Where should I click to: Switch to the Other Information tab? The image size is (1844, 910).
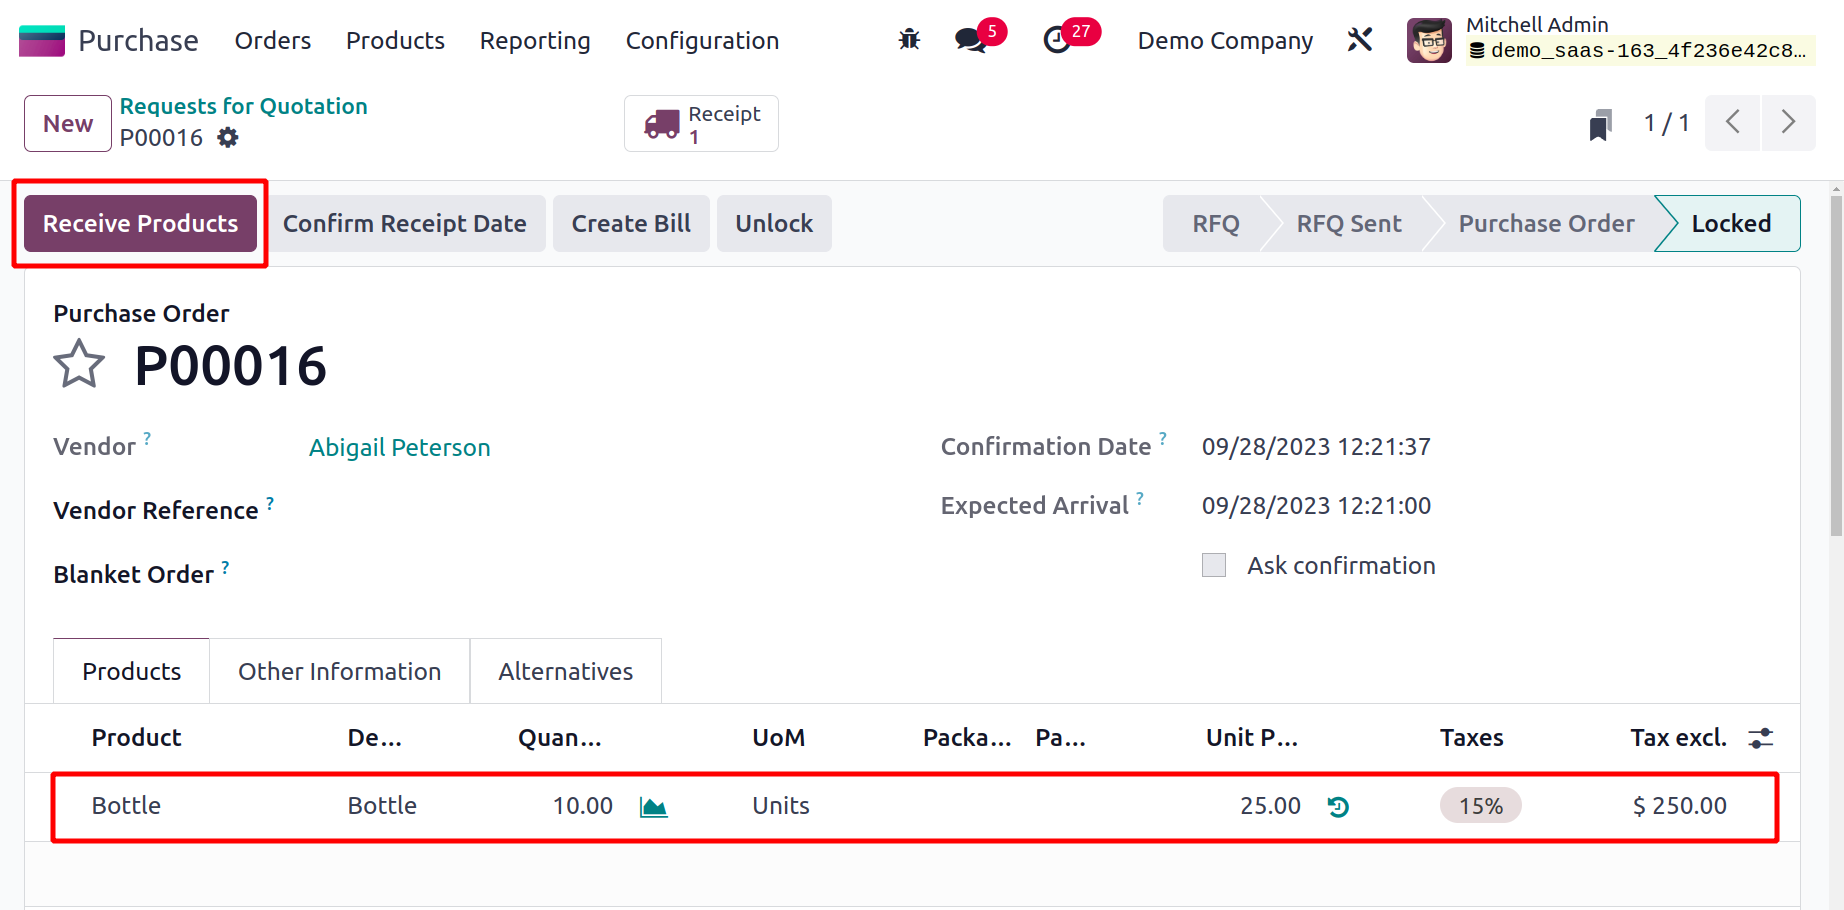click(x=339, y=672)
